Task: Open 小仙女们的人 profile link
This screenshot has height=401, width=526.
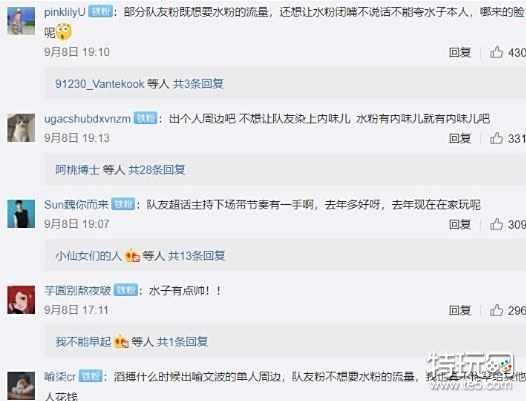Action: [88, 256]
